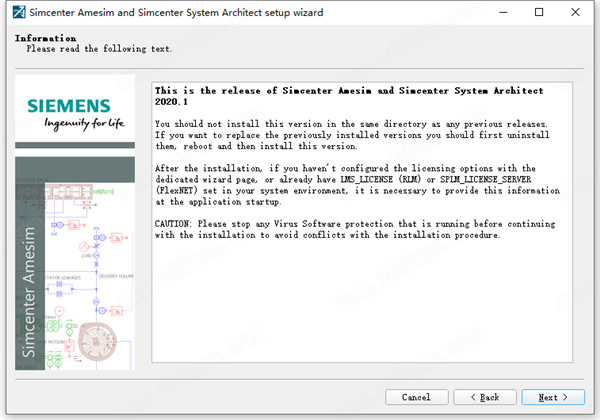Cancel the setup wizard
The width and height of the screenshot is (600, 420).
click(x=416, y=397)
